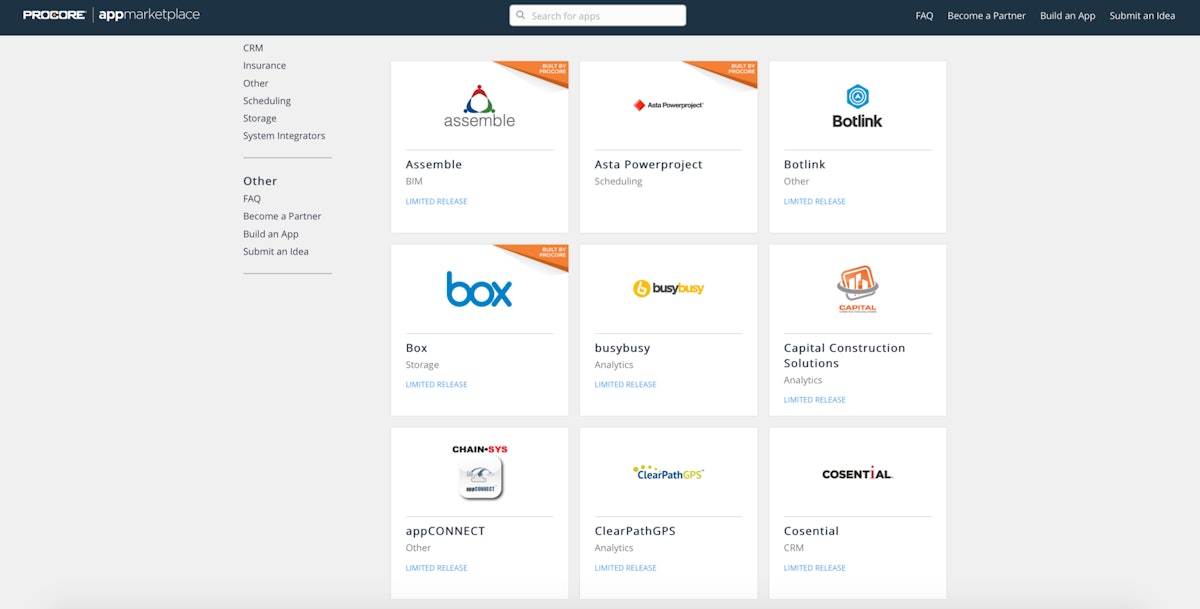Open FAQ from the top navigation
The image size is (1200, 609).
pyautogui.click(x=923, y=16)
